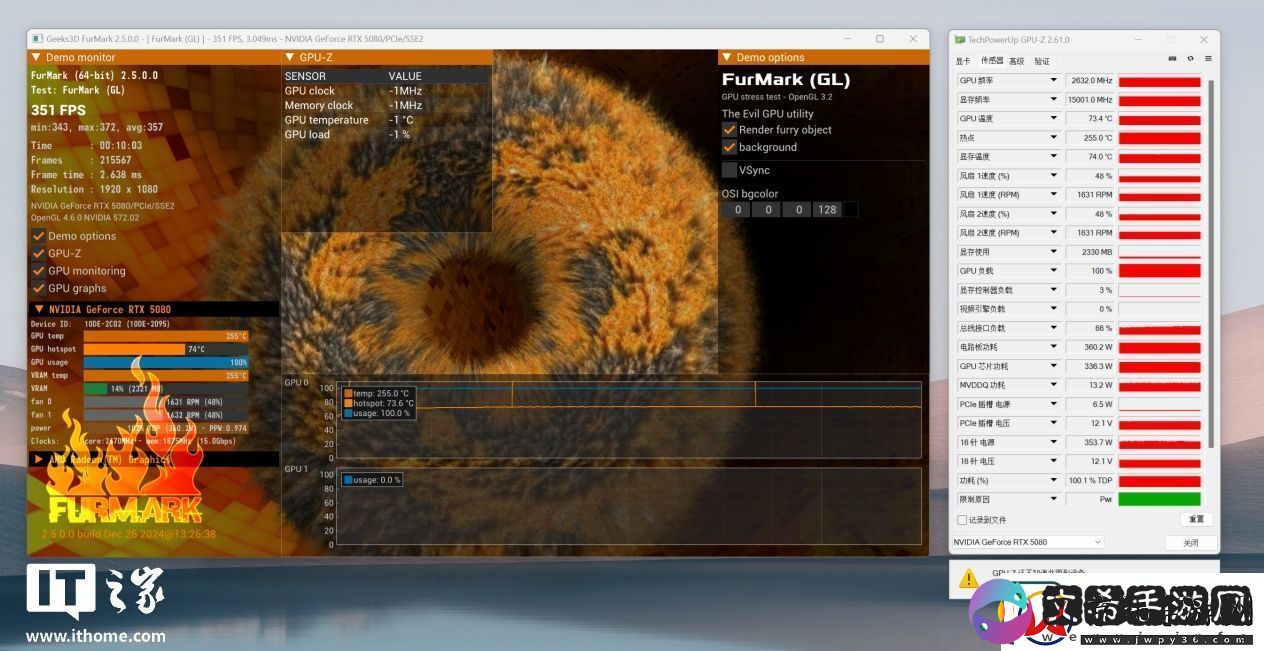
Task: Click the OSI bgcolor swatch preview
Action: [851, 209]
